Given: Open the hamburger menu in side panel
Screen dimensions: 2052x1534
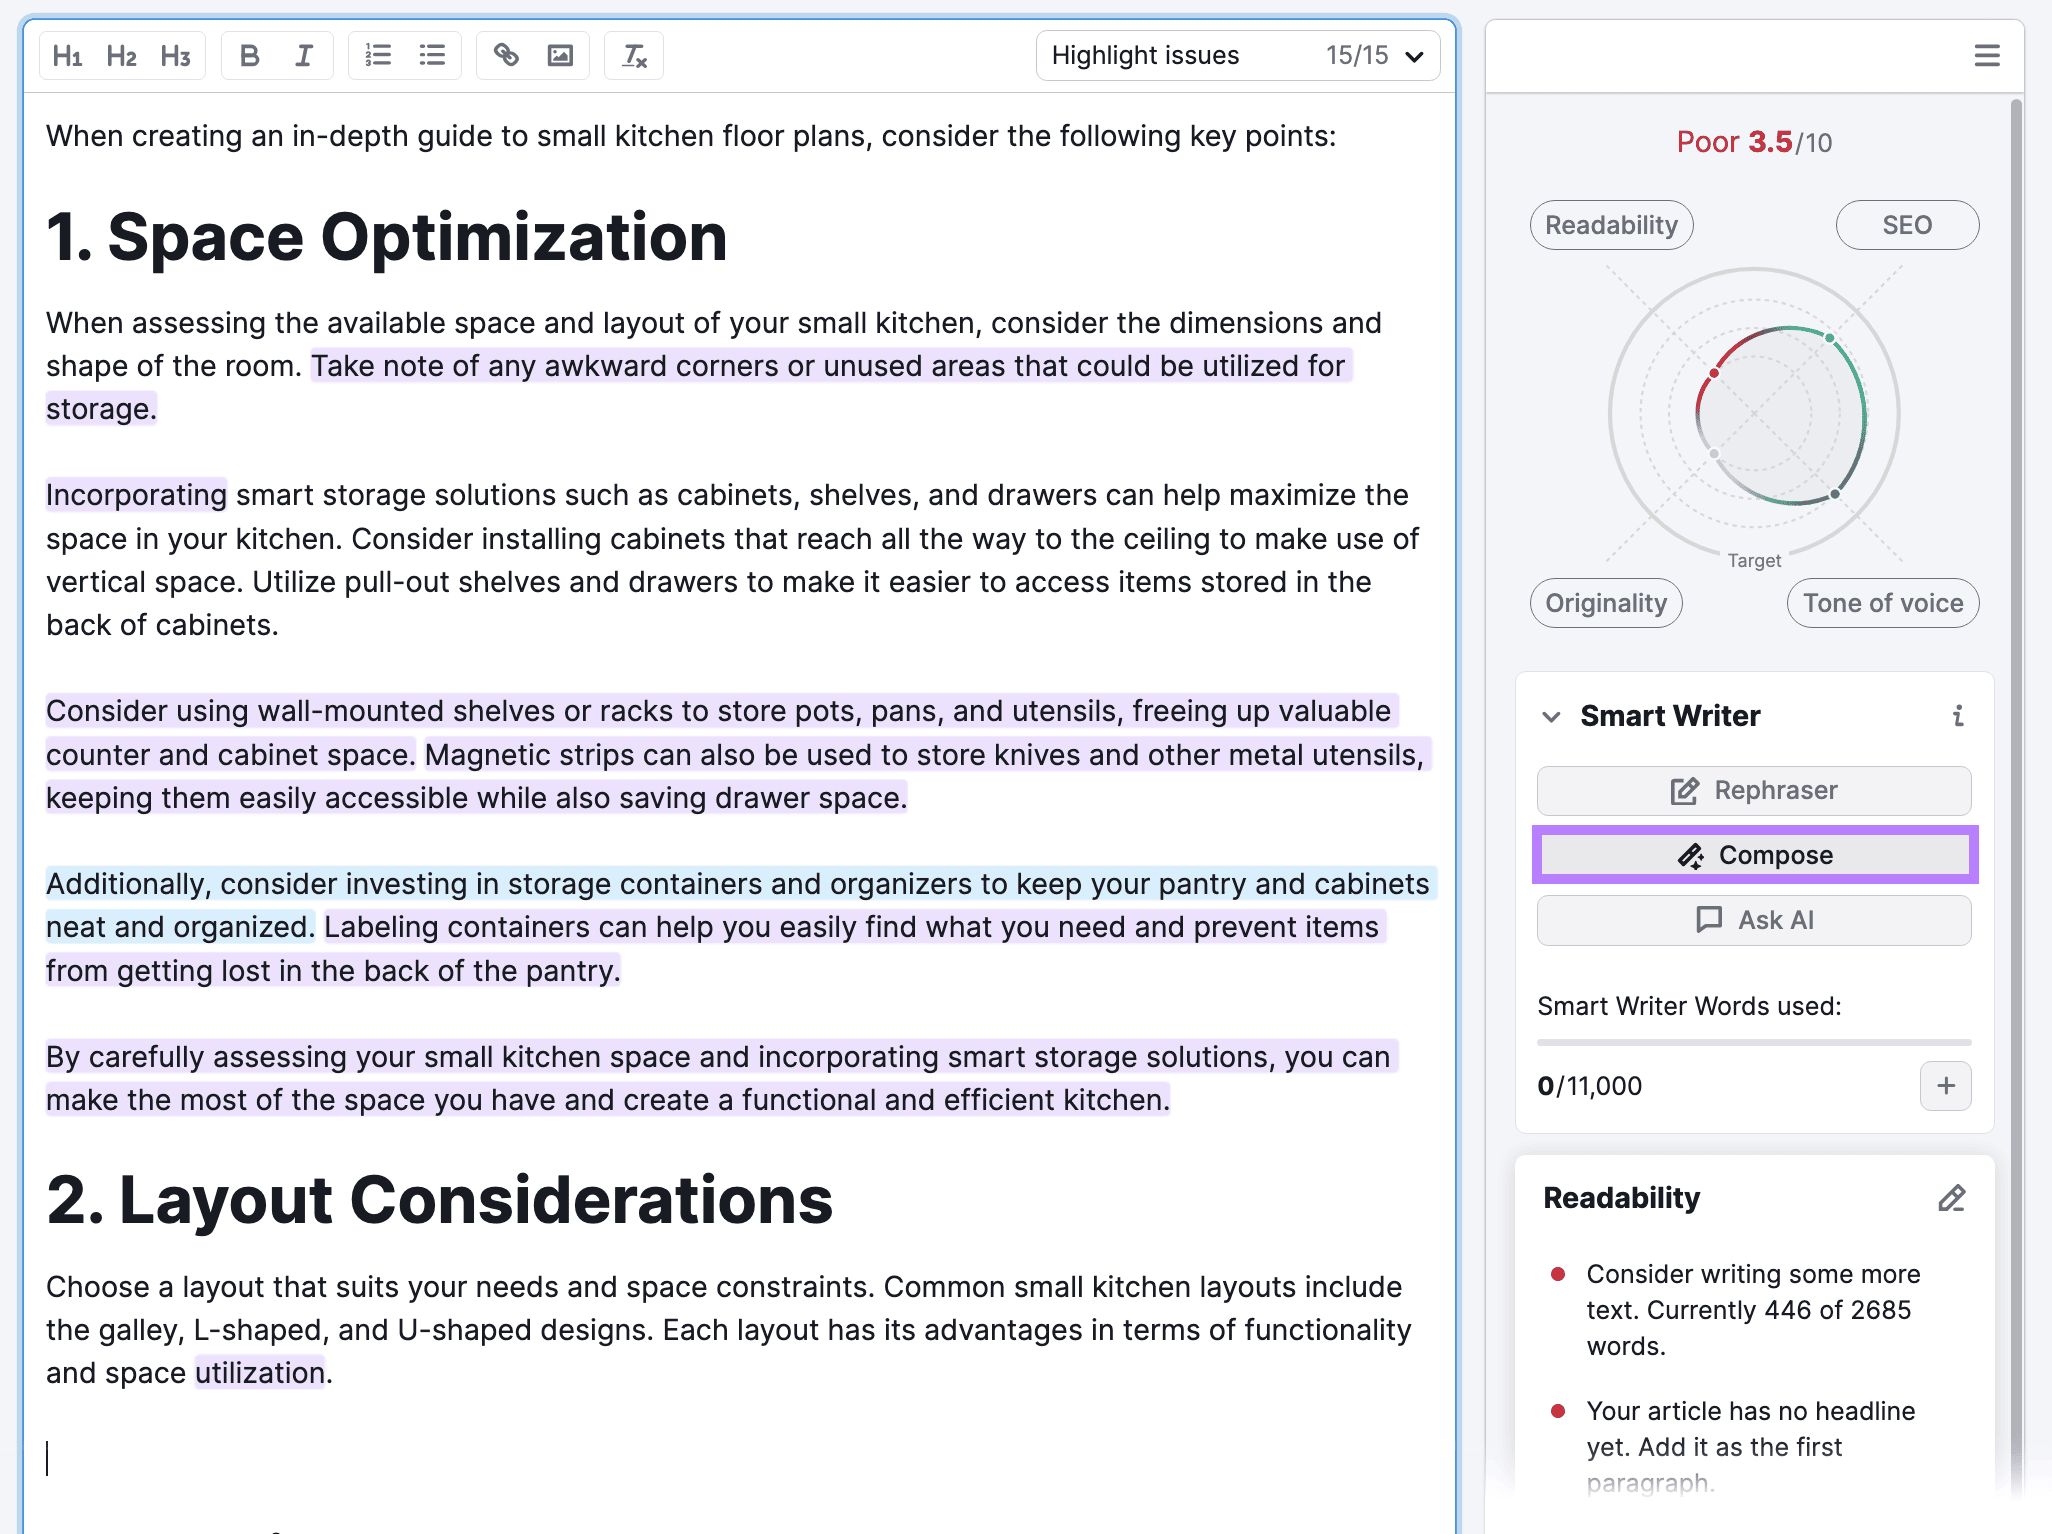Looking at the screenshot, I should point(1986,56).
